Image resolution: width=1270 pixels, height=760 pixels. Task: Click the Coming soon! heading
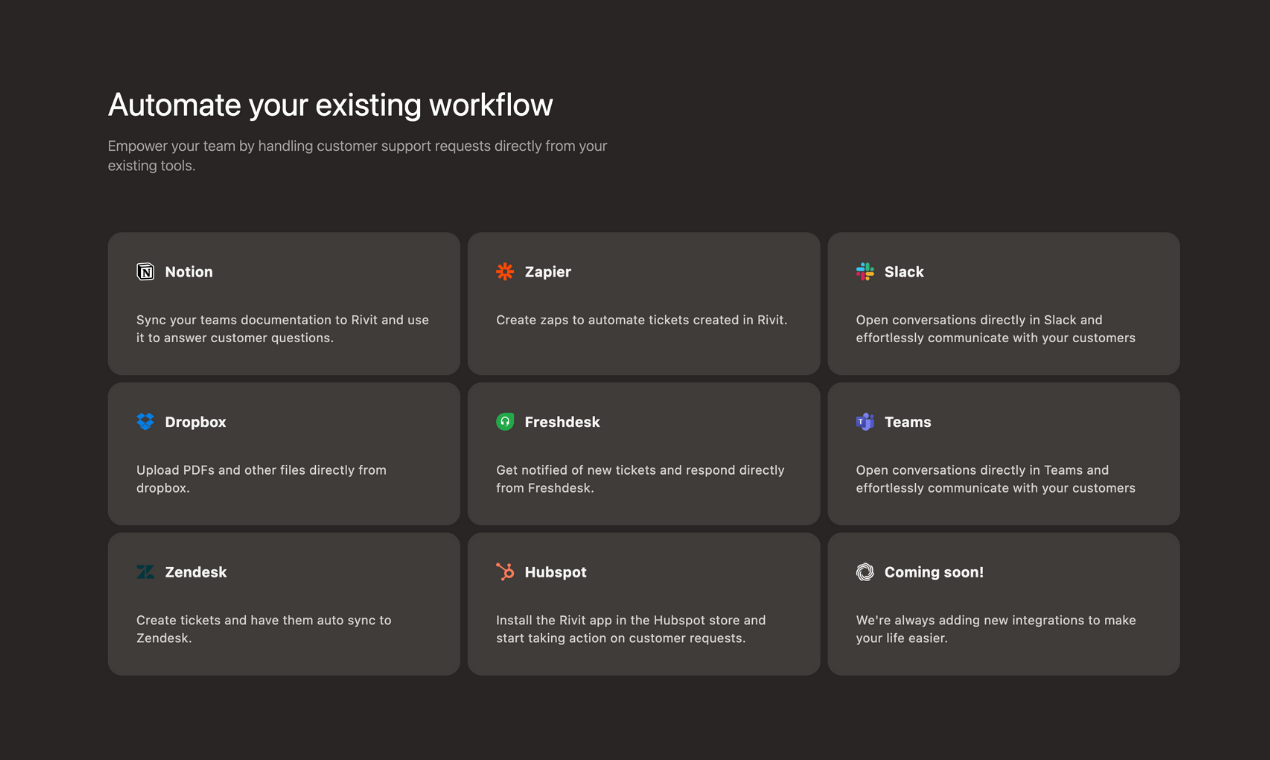[x=934, y=572]
